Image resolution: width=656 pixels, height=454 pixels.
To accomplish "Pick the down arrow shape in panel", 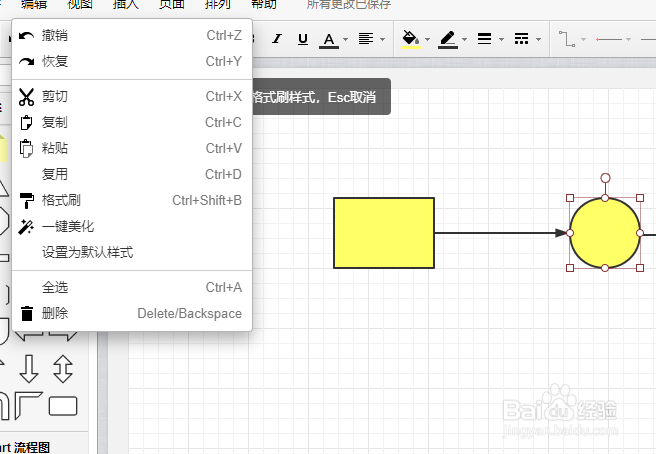I will click(x=29, y=369).
